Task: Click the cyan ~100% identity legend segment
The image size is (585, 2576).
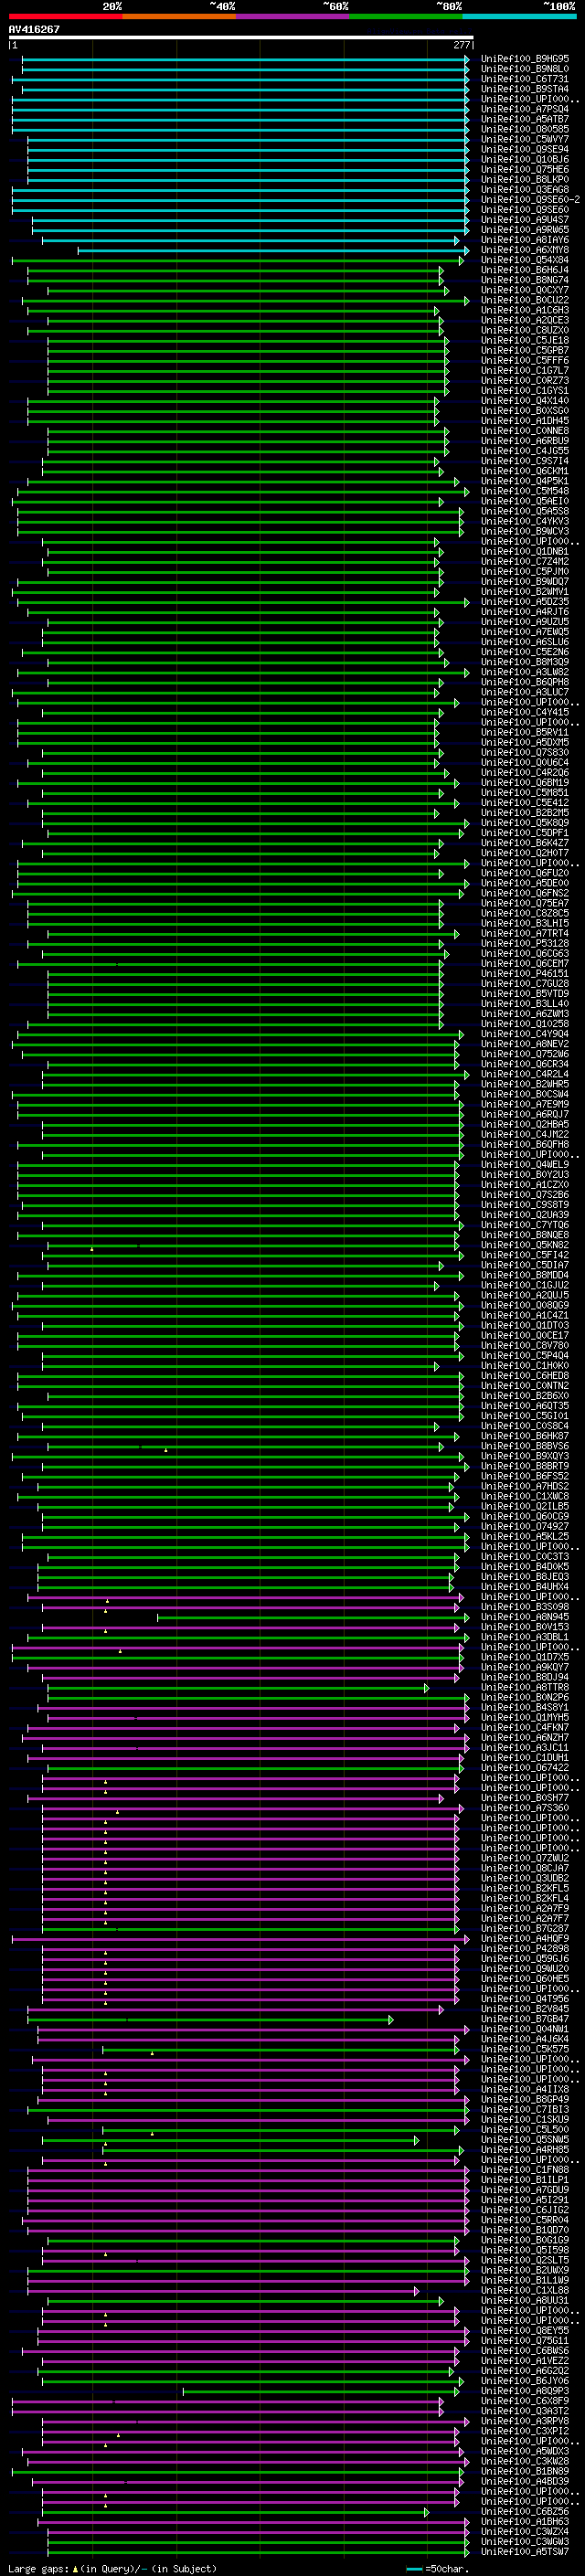Action: (519, 16)
